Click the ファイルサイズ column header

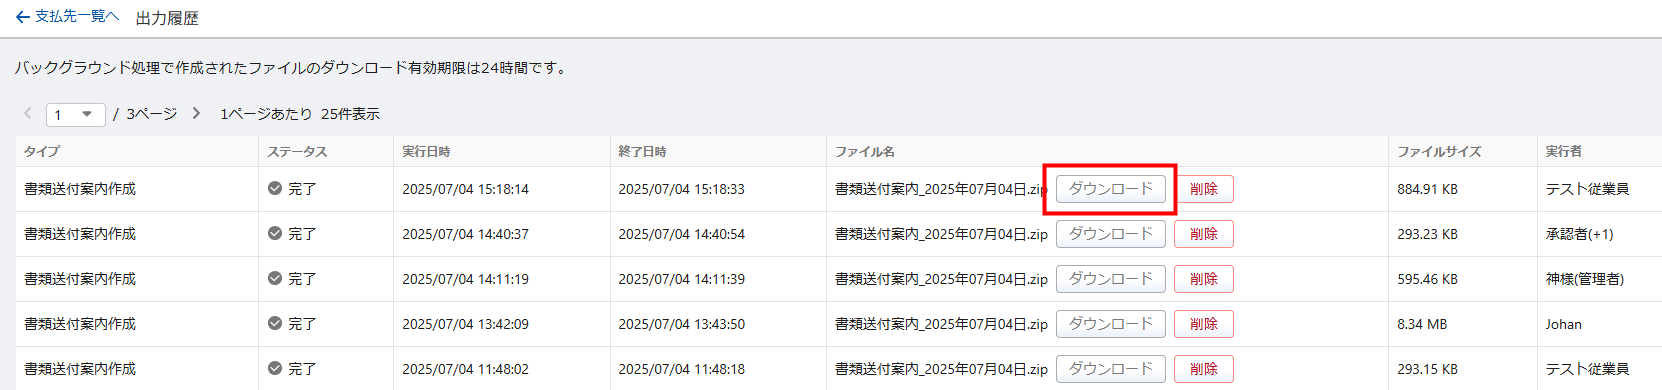click(x=1439, y=151)
